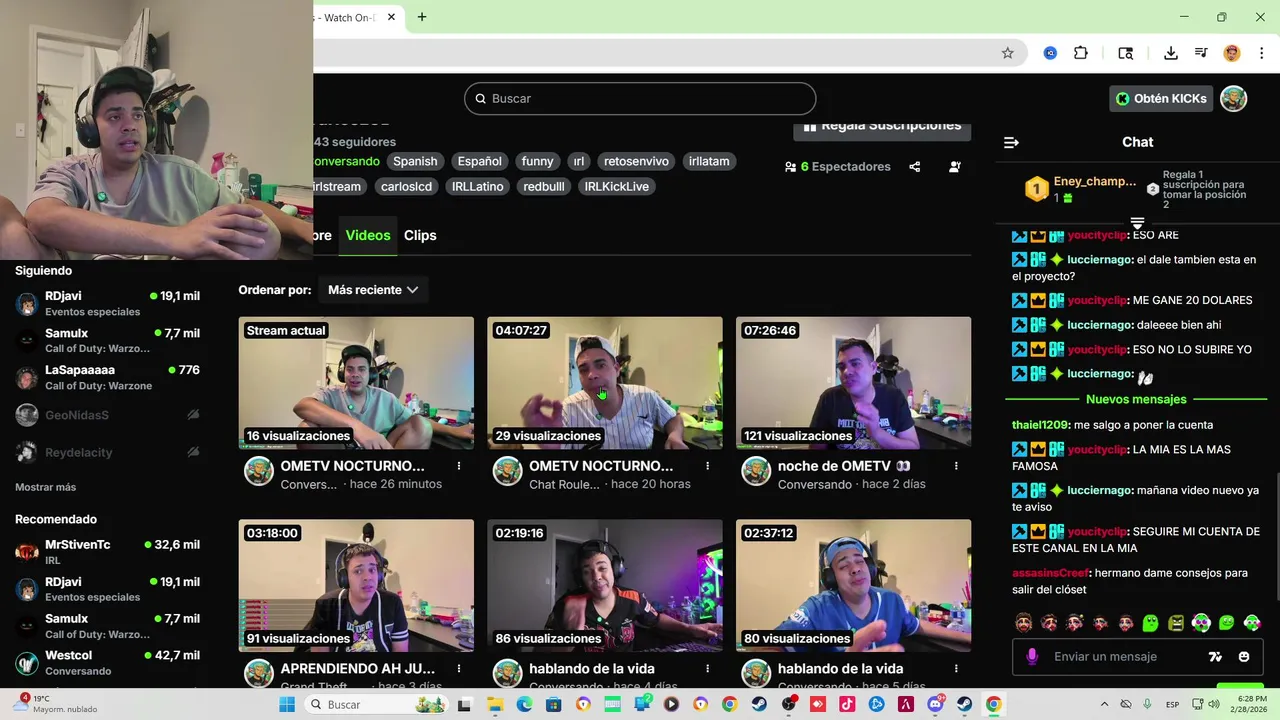Open Chrome downloads icon
Screen dimensions: 1280x720
(1170, 53)
